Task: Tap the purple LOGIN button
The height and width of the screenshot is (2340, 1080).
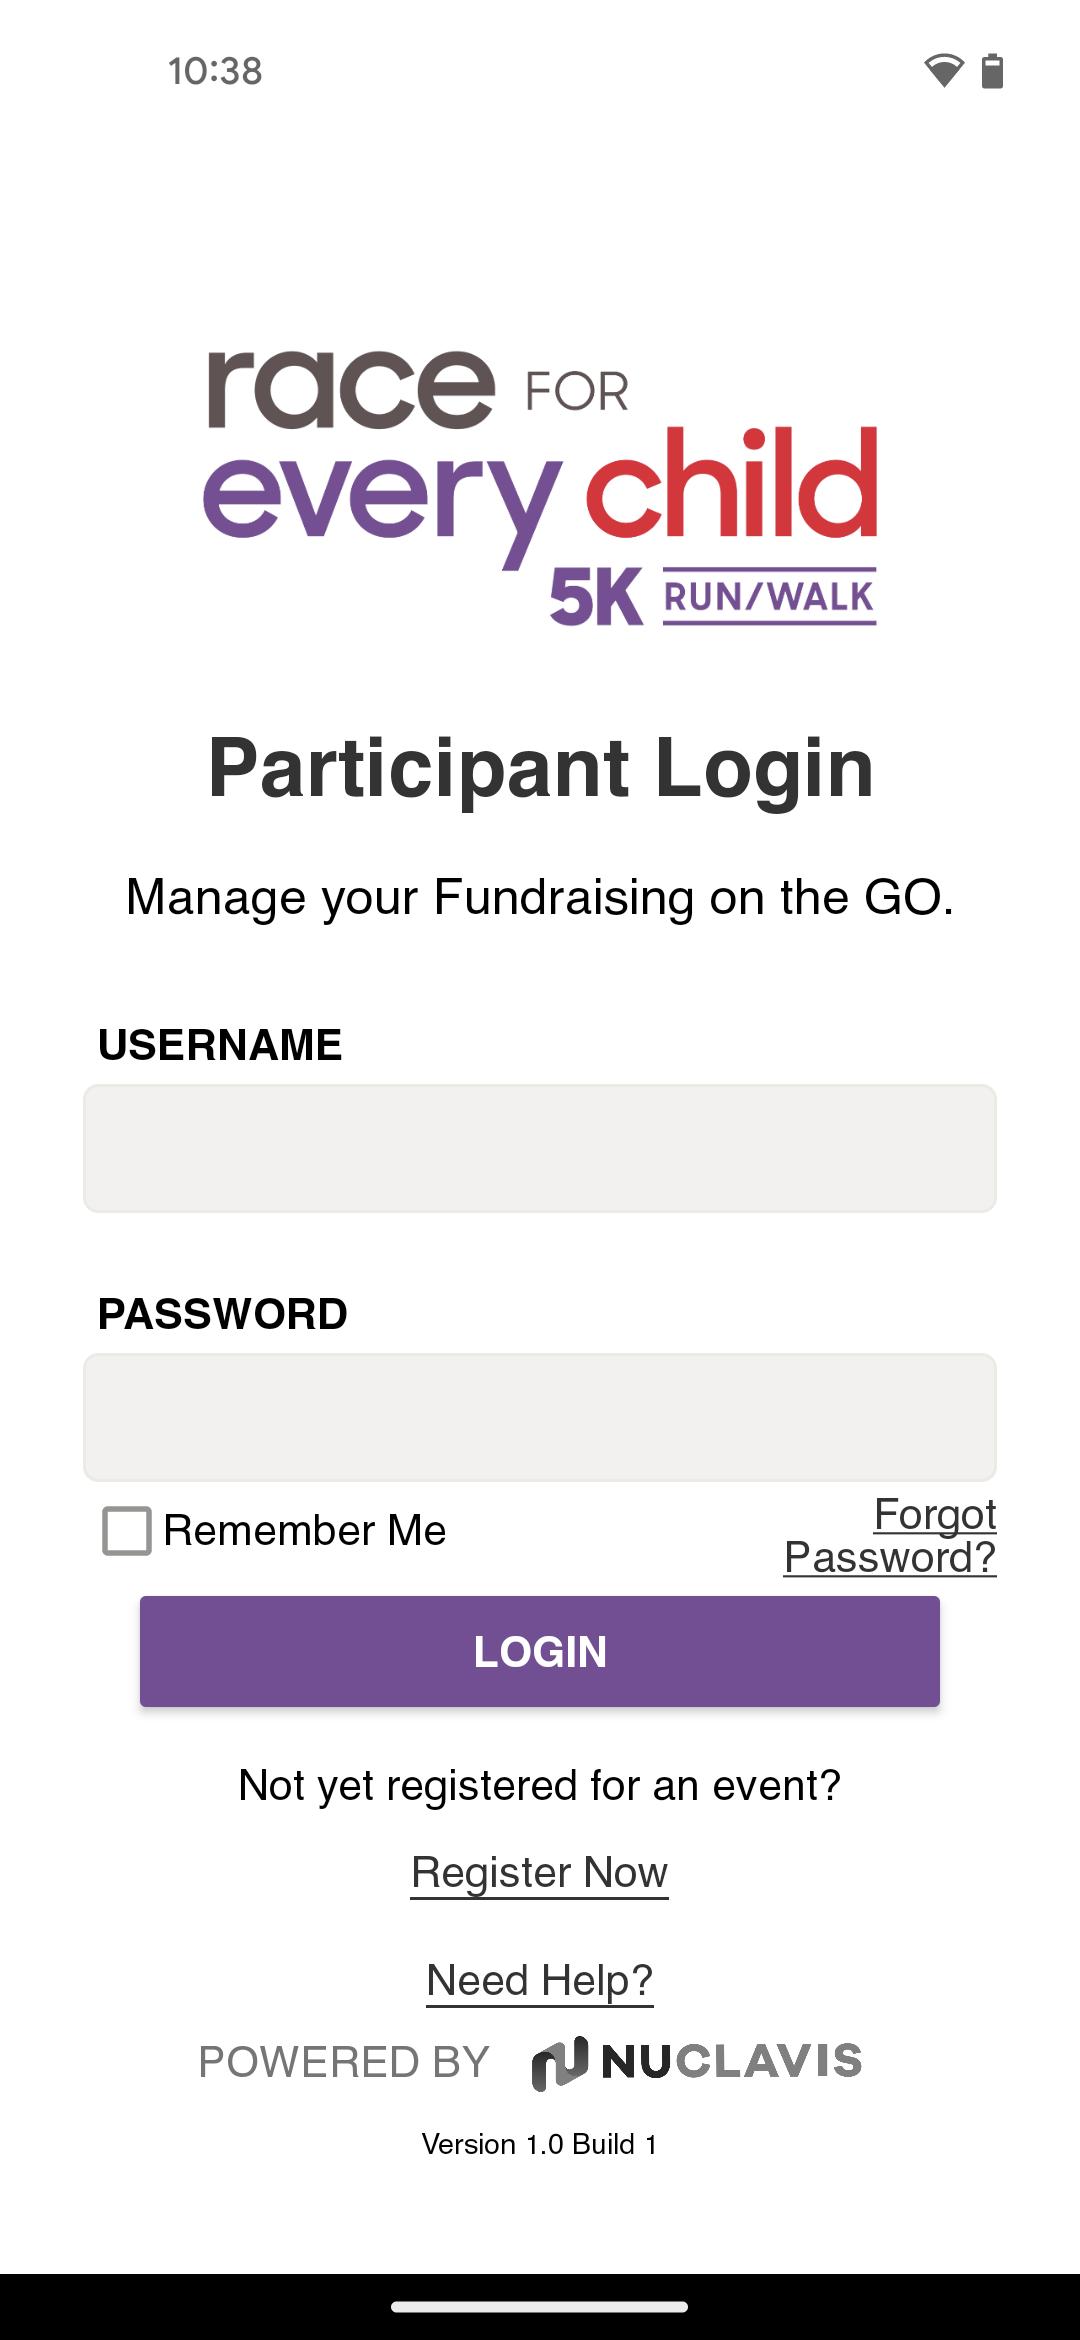Action: [540, 1651]
